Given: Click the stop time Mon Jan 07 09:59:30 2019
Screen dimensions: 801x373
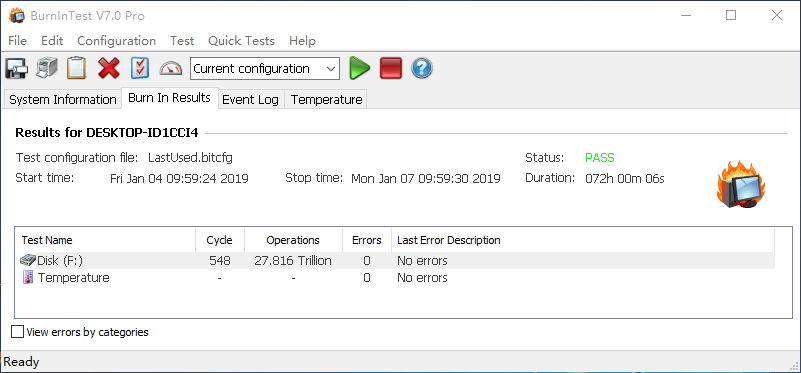Looking at the screenshot, I should (426, 179).
